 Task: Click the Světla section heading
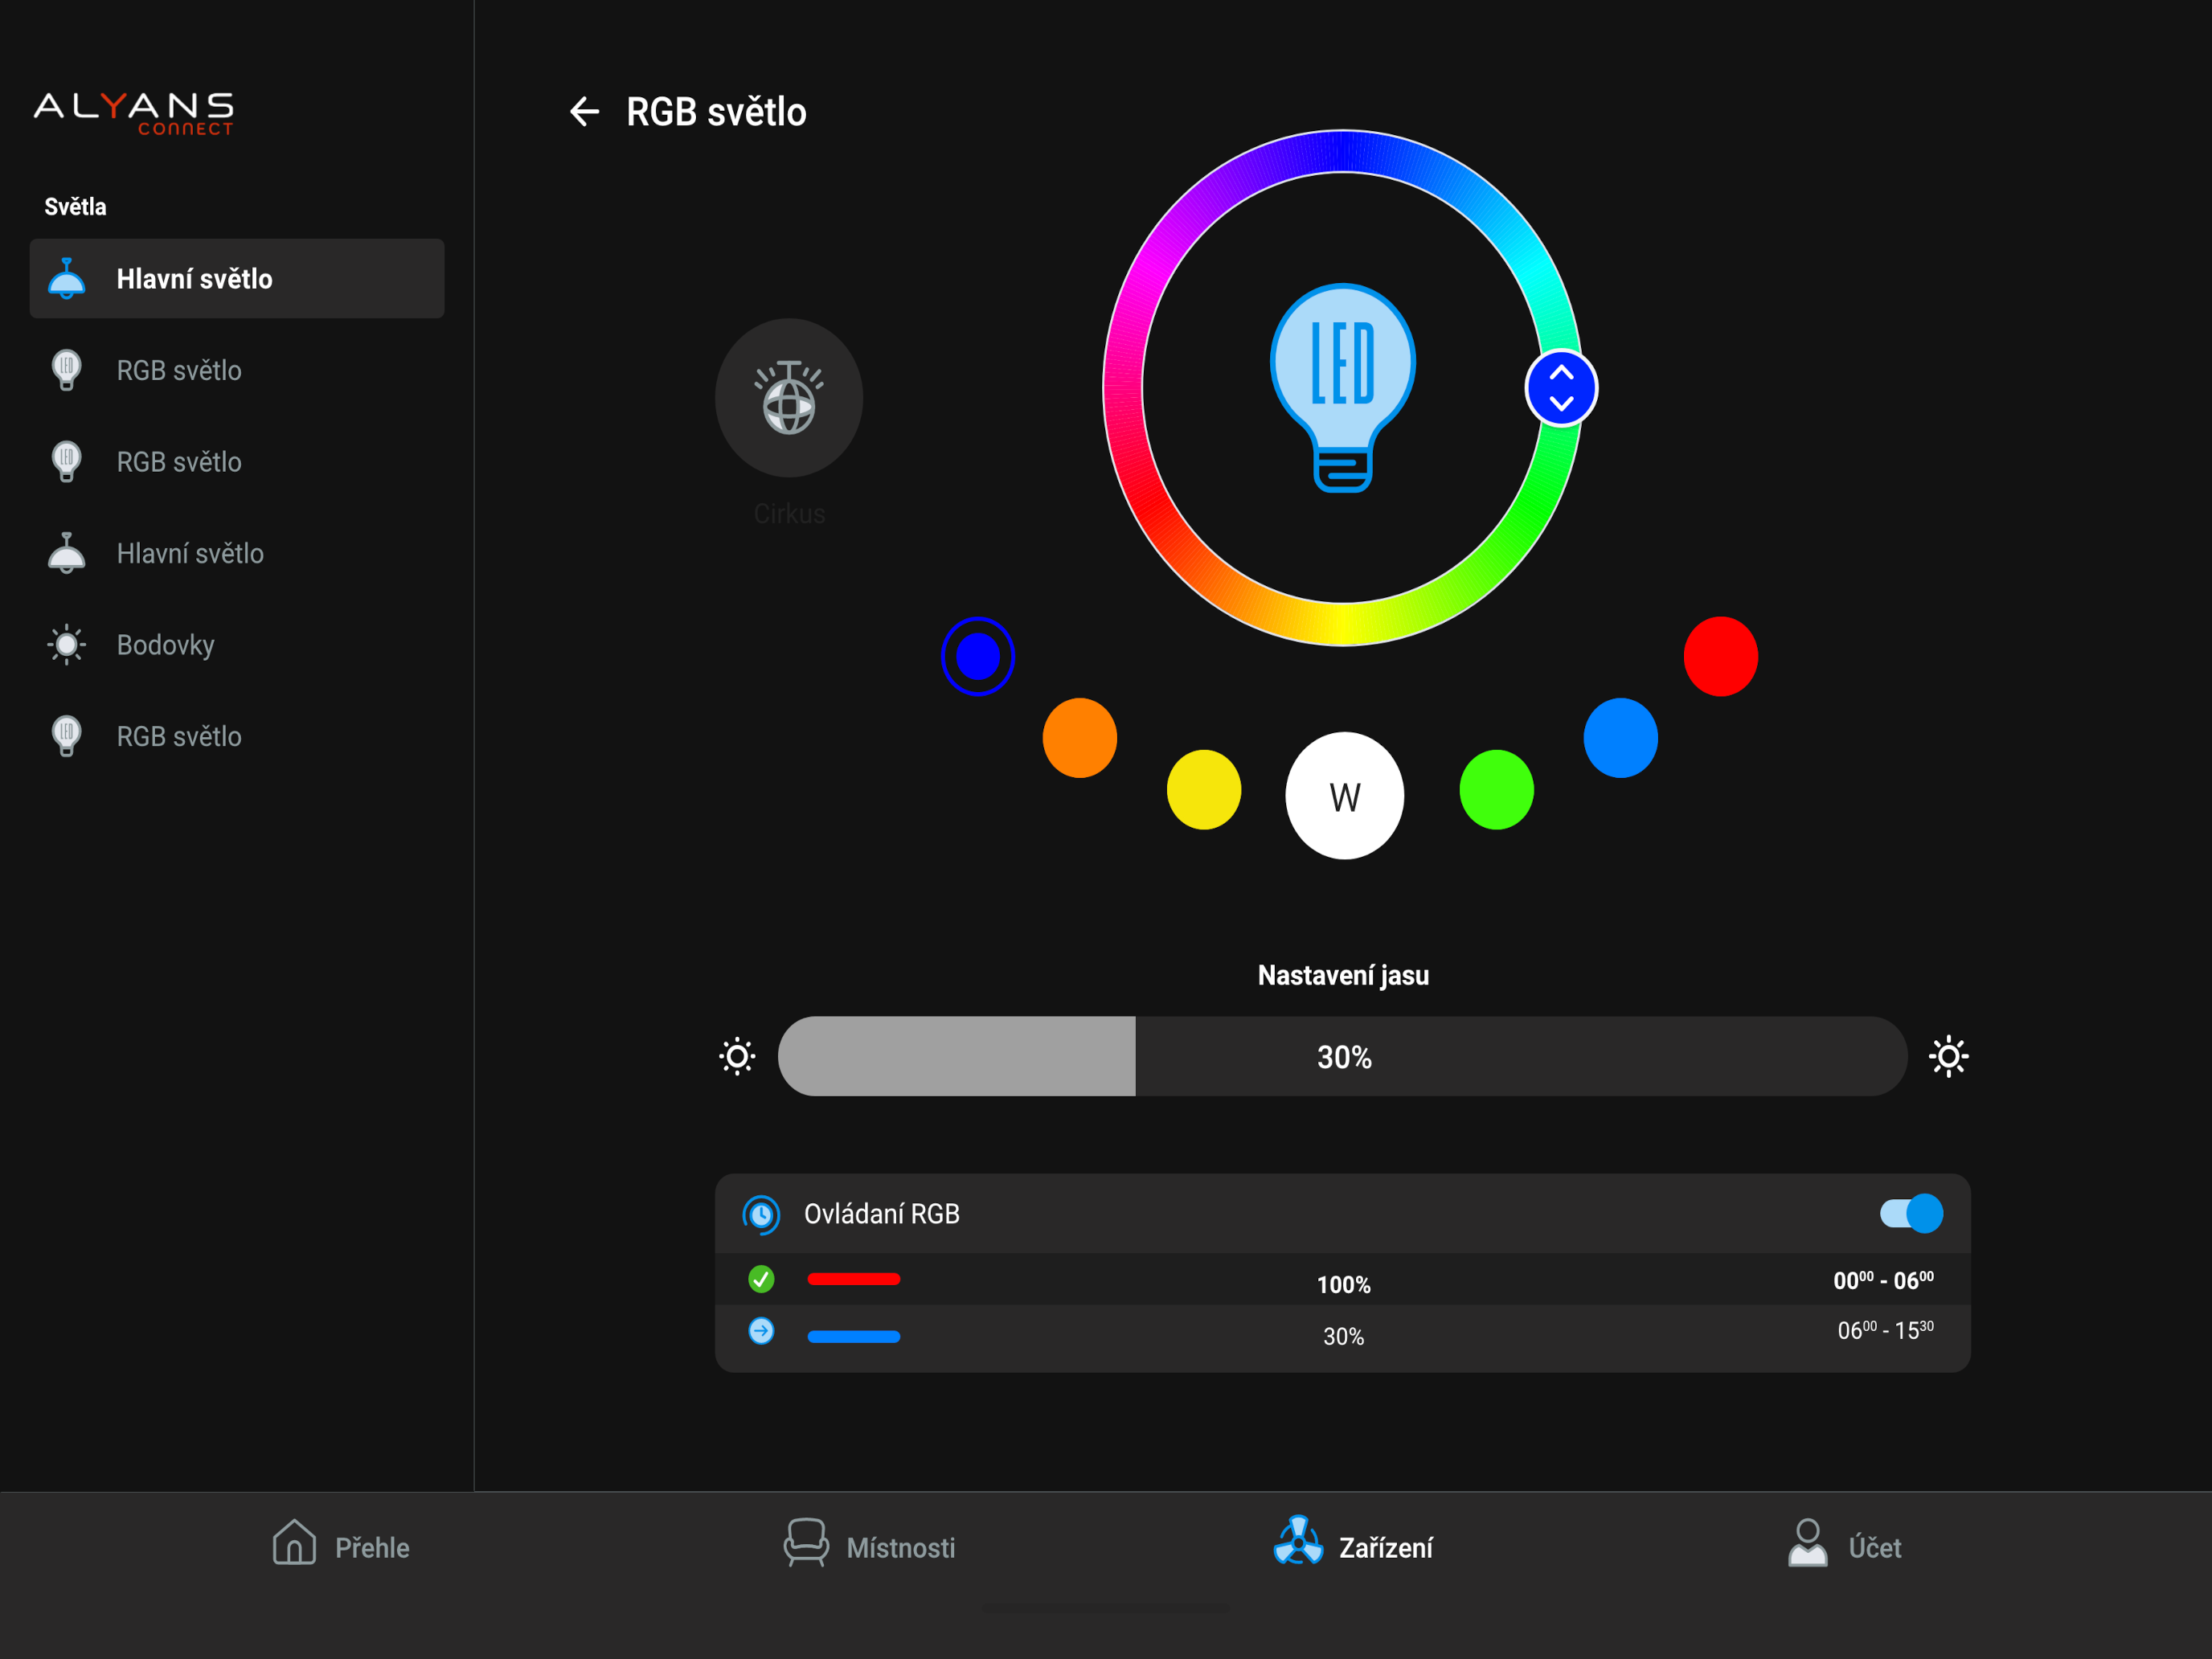coord(75,207)
